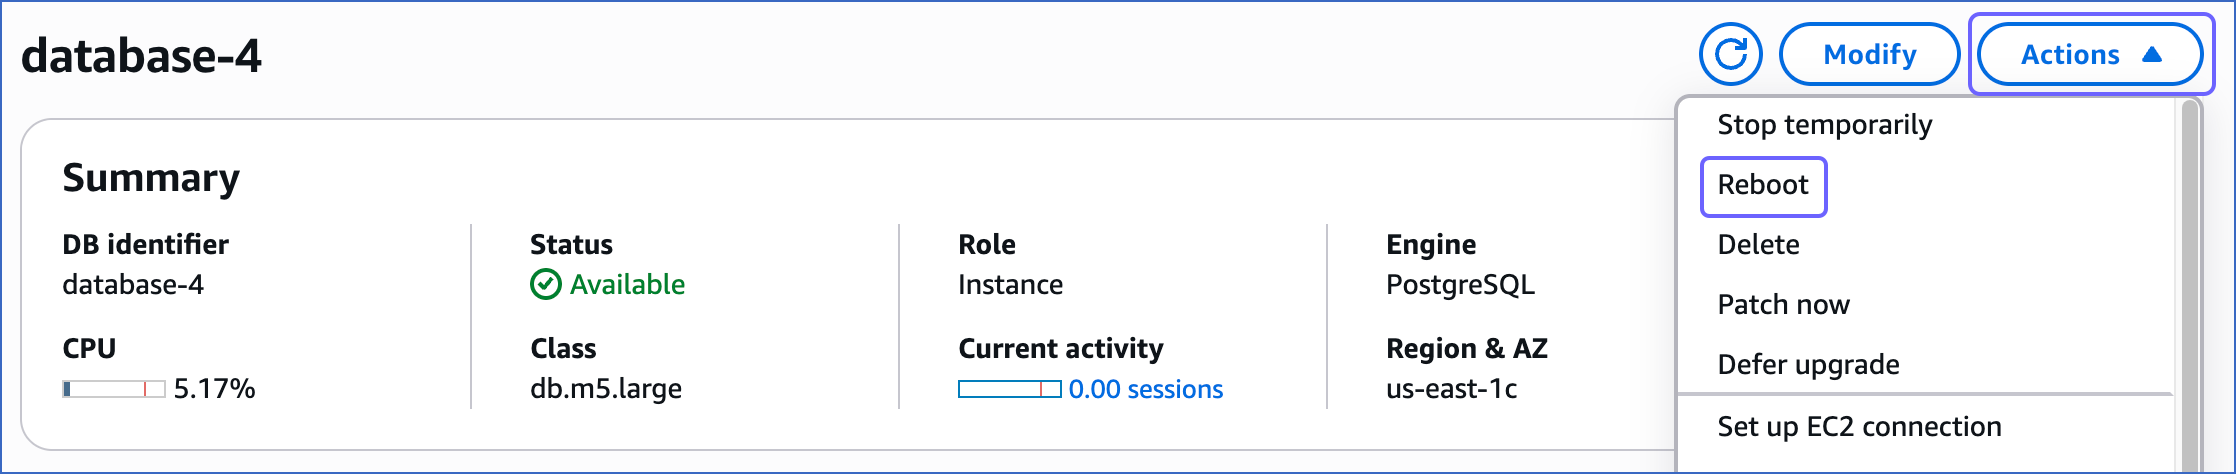Viewport: 2236px width, 474px height.
Task: Click the database-4 page heading
Action: 141,56
